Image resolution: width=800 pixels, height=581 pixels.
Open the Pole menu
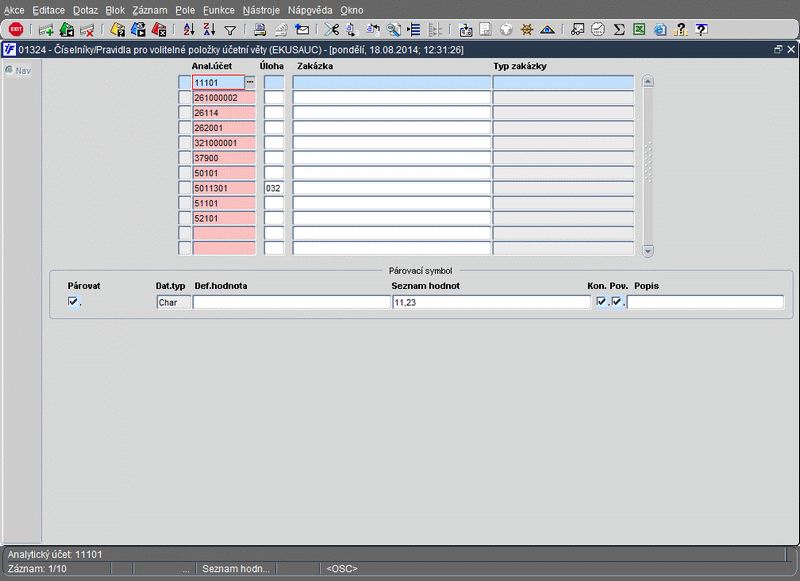click(185, 10)
